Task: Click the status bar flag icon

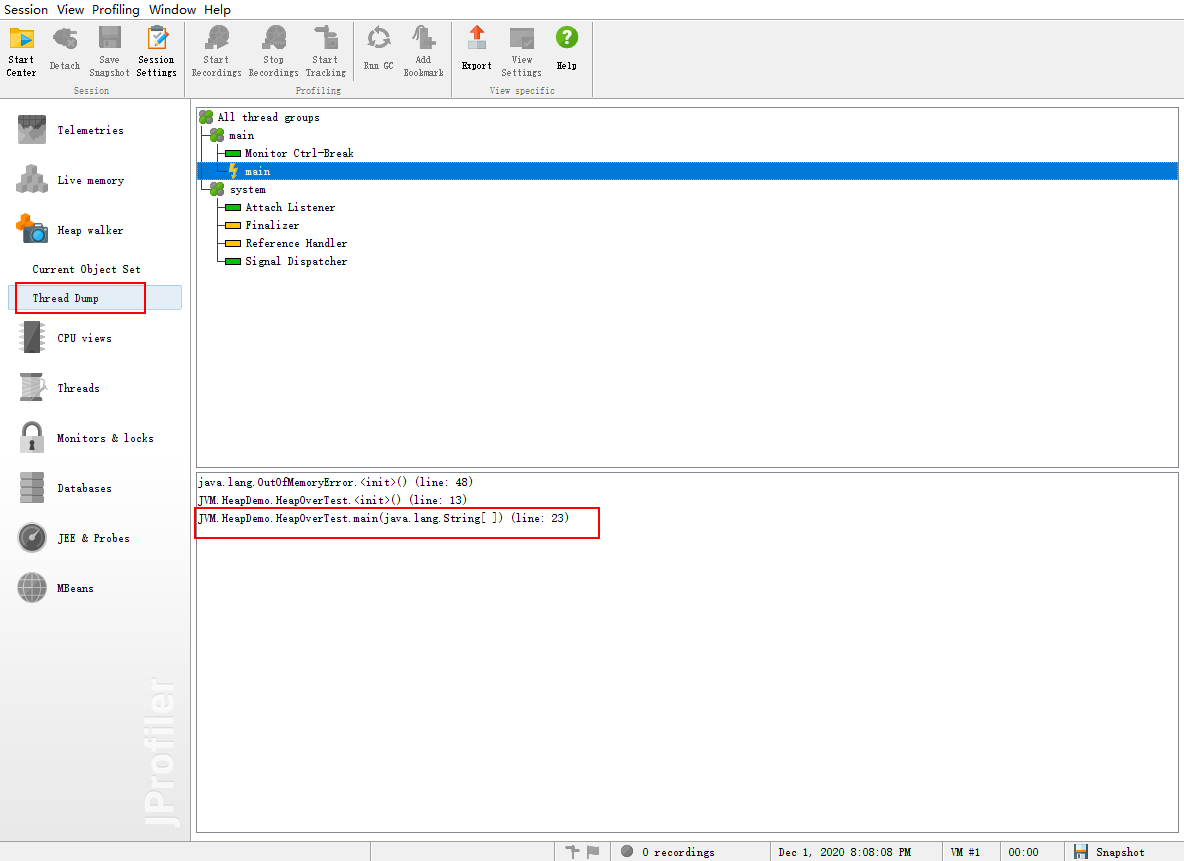Action: (593, 852)
